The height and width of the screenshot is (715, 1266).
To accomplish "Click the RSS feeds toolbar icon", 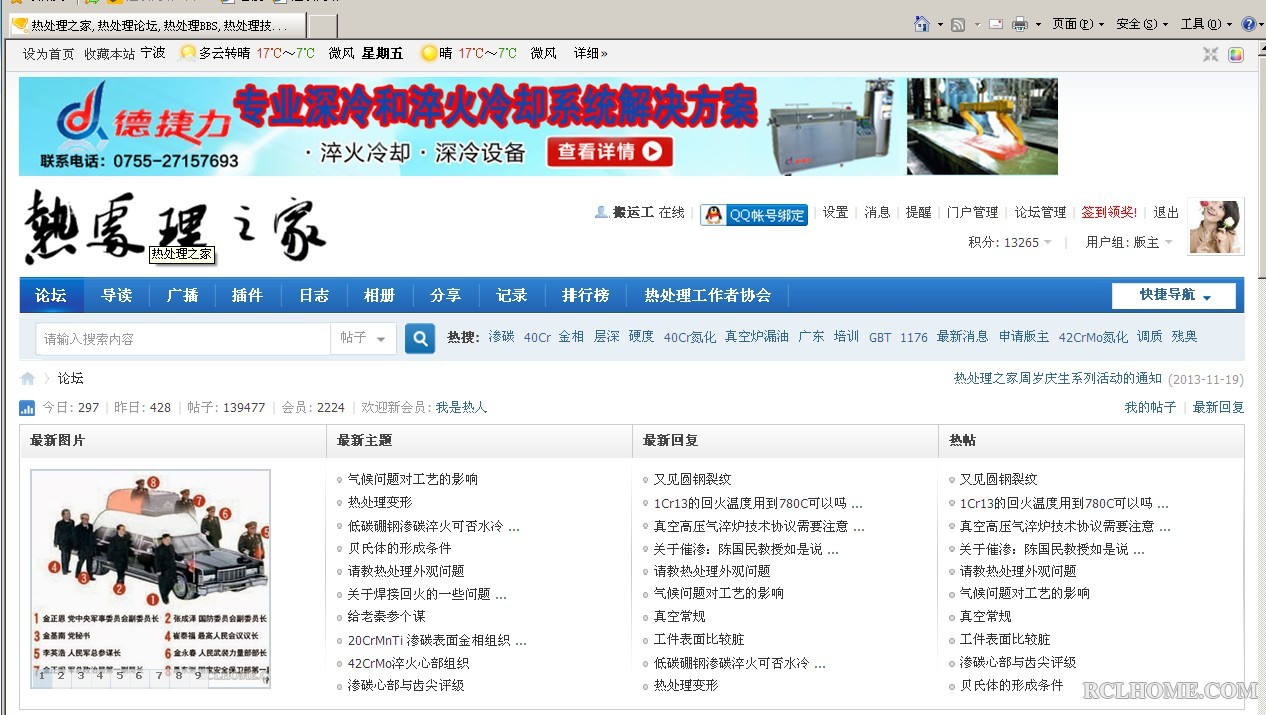I will tap(958, 24).
